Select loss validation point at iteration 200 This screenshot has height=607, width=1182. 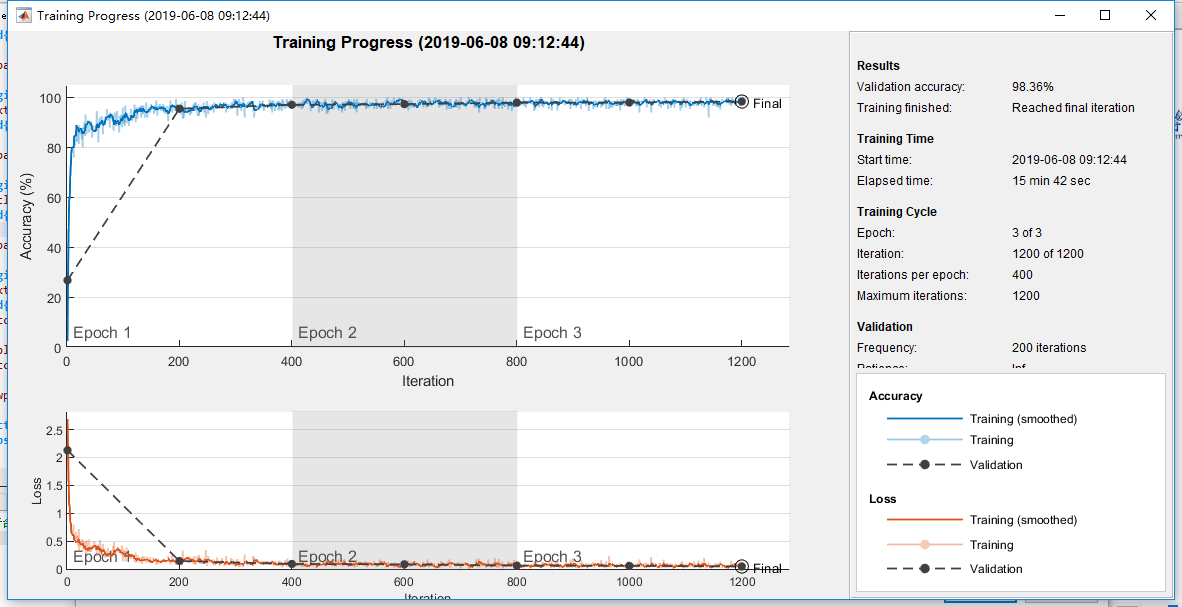pyautogui.click(x=179, y=561)
